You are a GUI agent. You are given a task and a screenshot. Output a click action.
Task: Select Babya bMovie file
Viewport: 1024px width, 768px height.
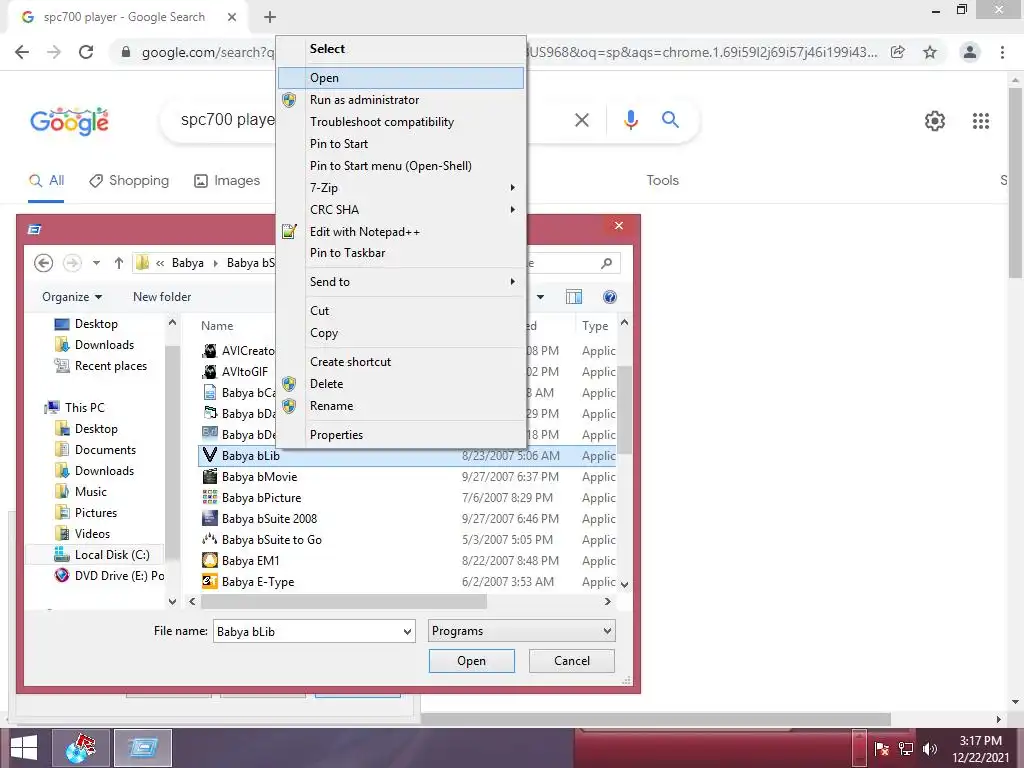(x=408, y=477)
